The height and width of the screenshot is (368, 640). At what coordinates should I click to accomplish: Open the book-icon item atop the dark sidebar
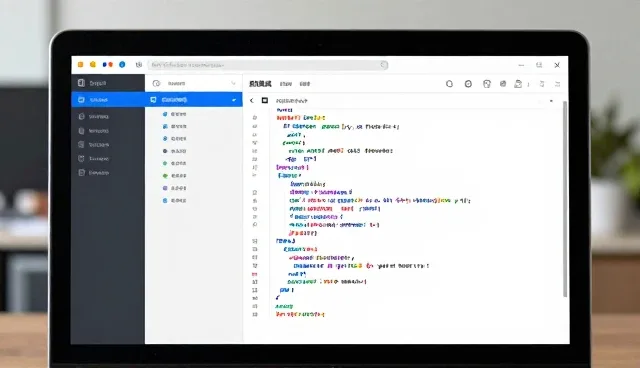tap(108, 83)
